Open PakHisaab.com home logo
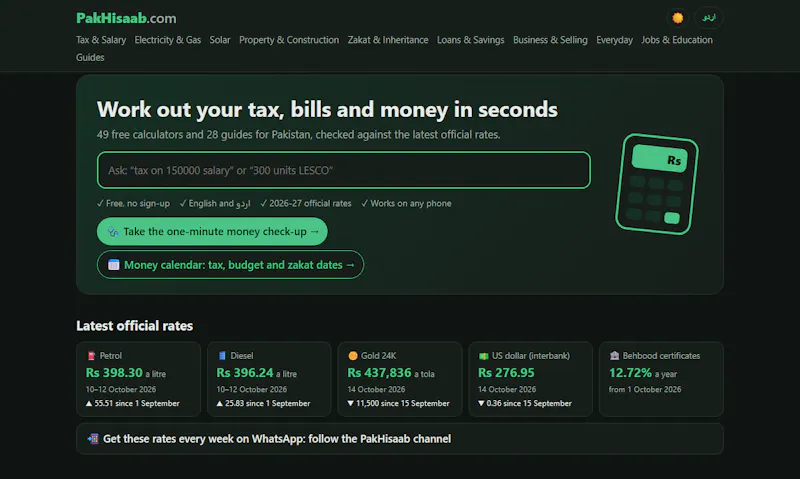 (x=126, y=18)
